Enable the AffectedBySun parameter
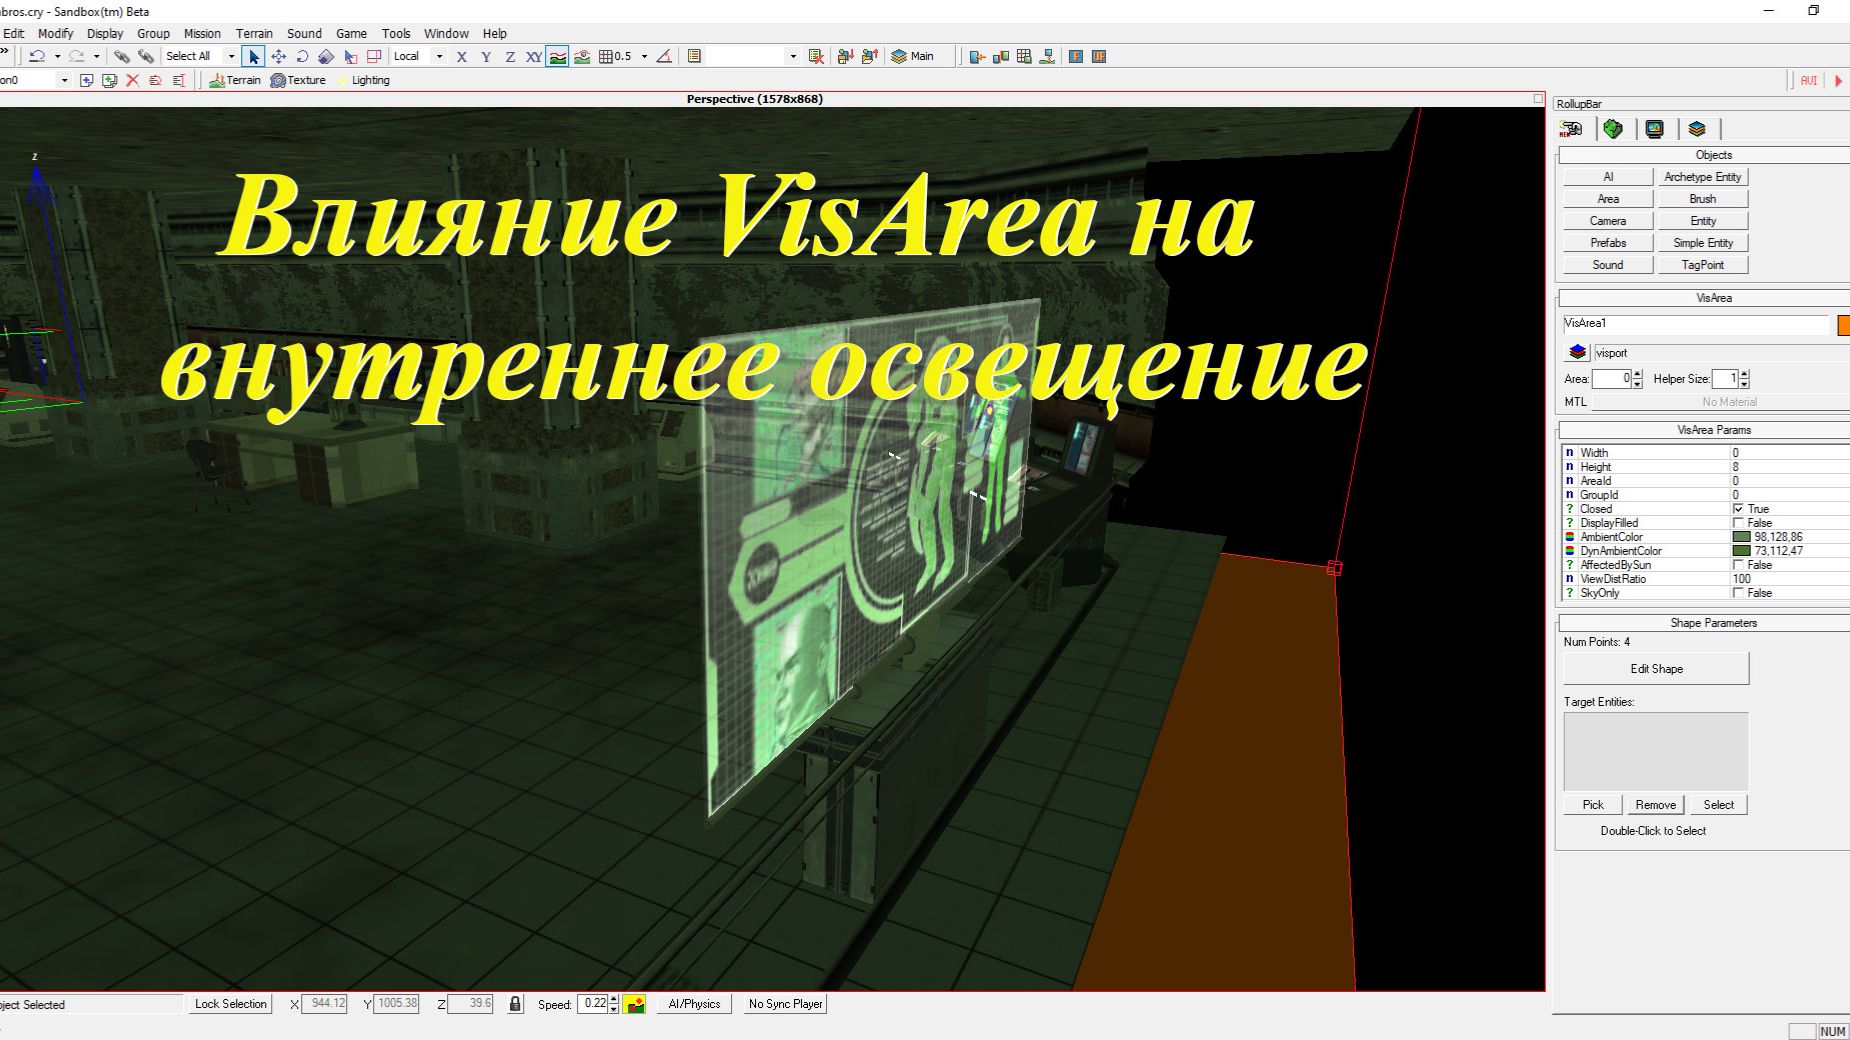 coord(1739,565)
